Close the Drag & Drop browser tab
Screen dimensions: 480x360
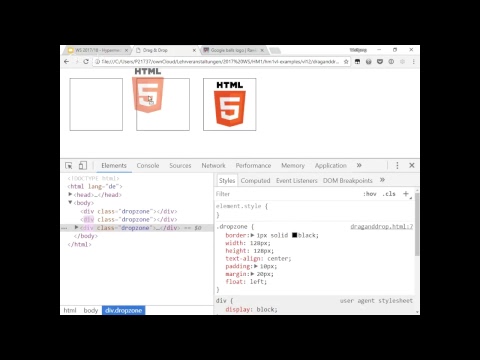pos(194,50)
